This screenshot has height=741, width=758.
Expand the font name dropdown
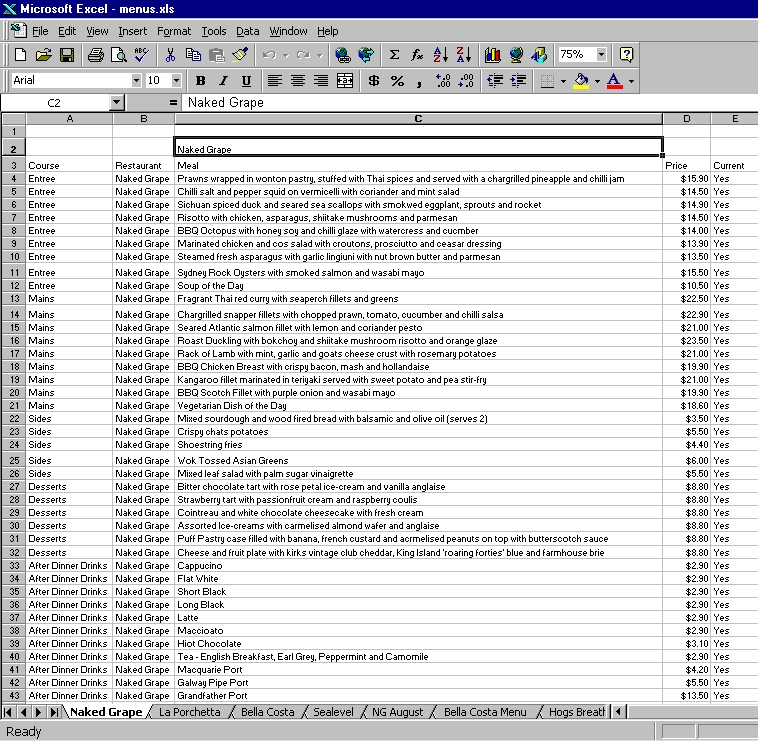[136, 81]
